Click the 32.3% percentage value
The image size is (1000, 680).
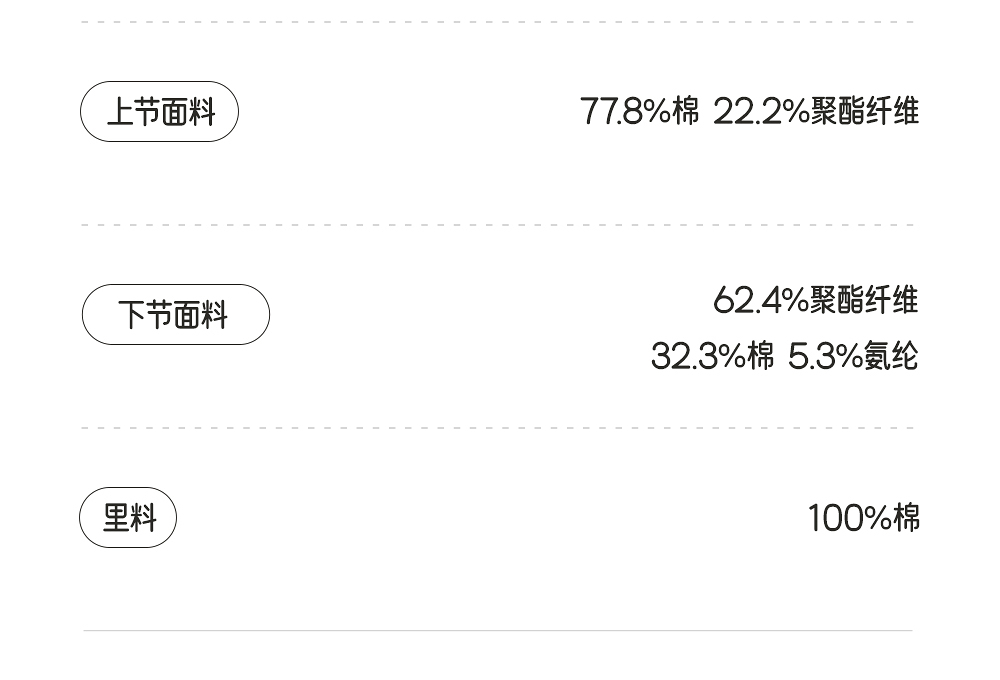click(x=698, y=357)
